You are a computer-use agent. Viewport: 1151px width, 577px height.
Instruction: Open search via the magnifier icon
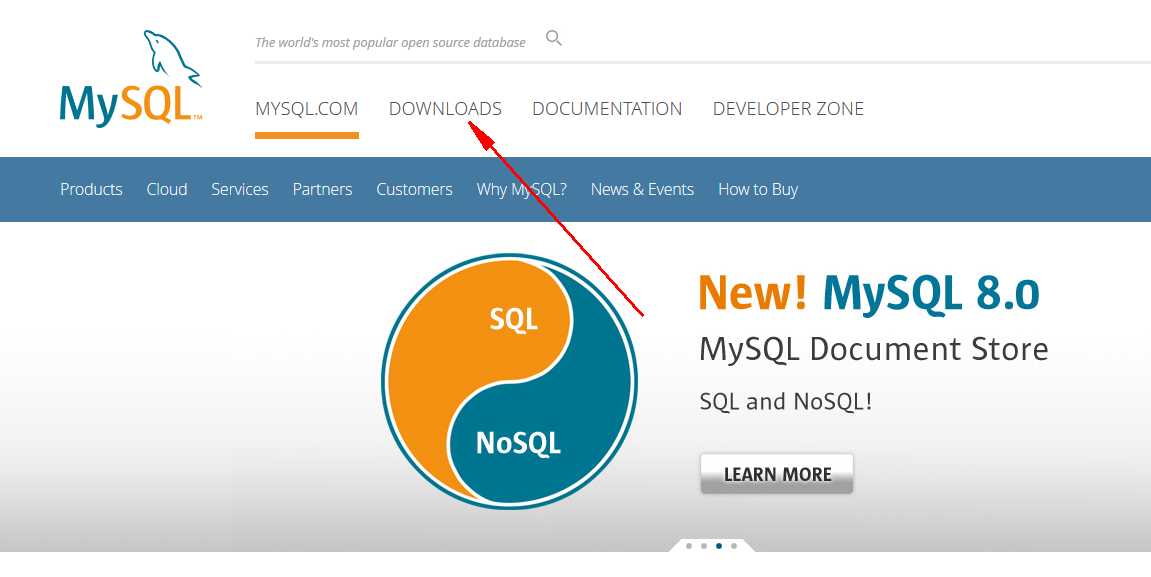553,38
